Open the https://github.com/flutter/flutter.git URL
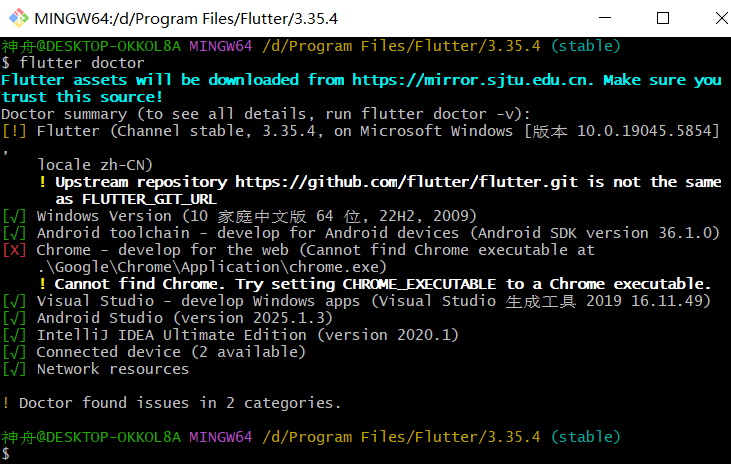Screen dimensions: 731x464 pyautogui.click(x=407, y=182)
